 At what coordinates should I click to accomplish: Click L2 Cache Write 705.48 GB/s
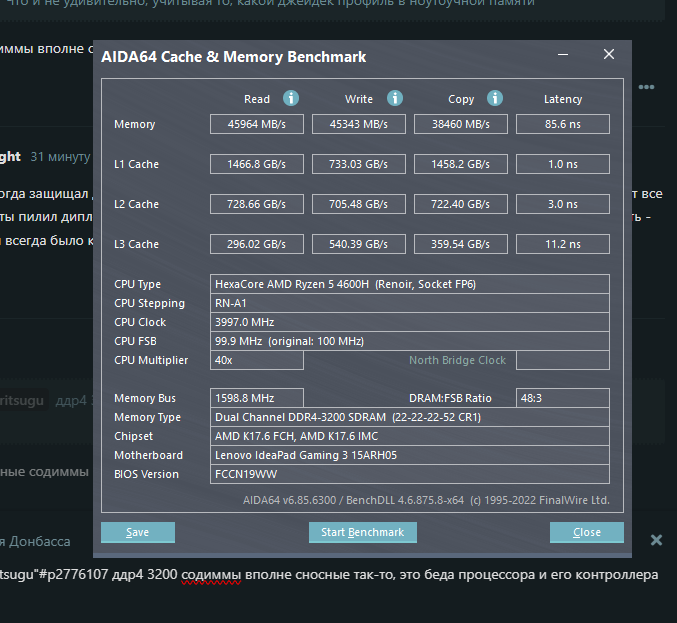[359, 204]
